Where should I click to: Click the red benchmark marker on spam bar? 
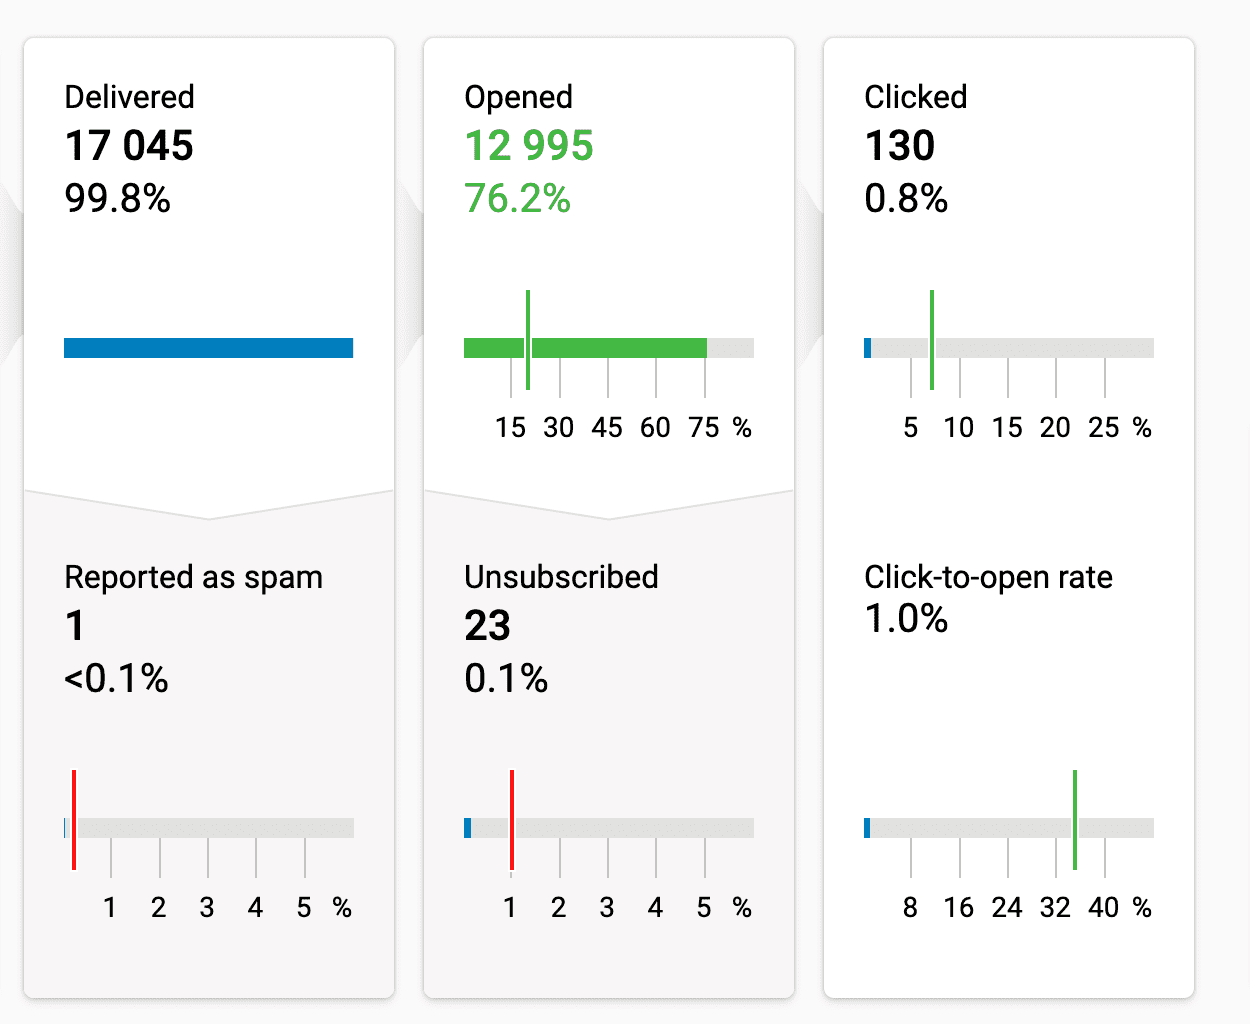(74, 819)
